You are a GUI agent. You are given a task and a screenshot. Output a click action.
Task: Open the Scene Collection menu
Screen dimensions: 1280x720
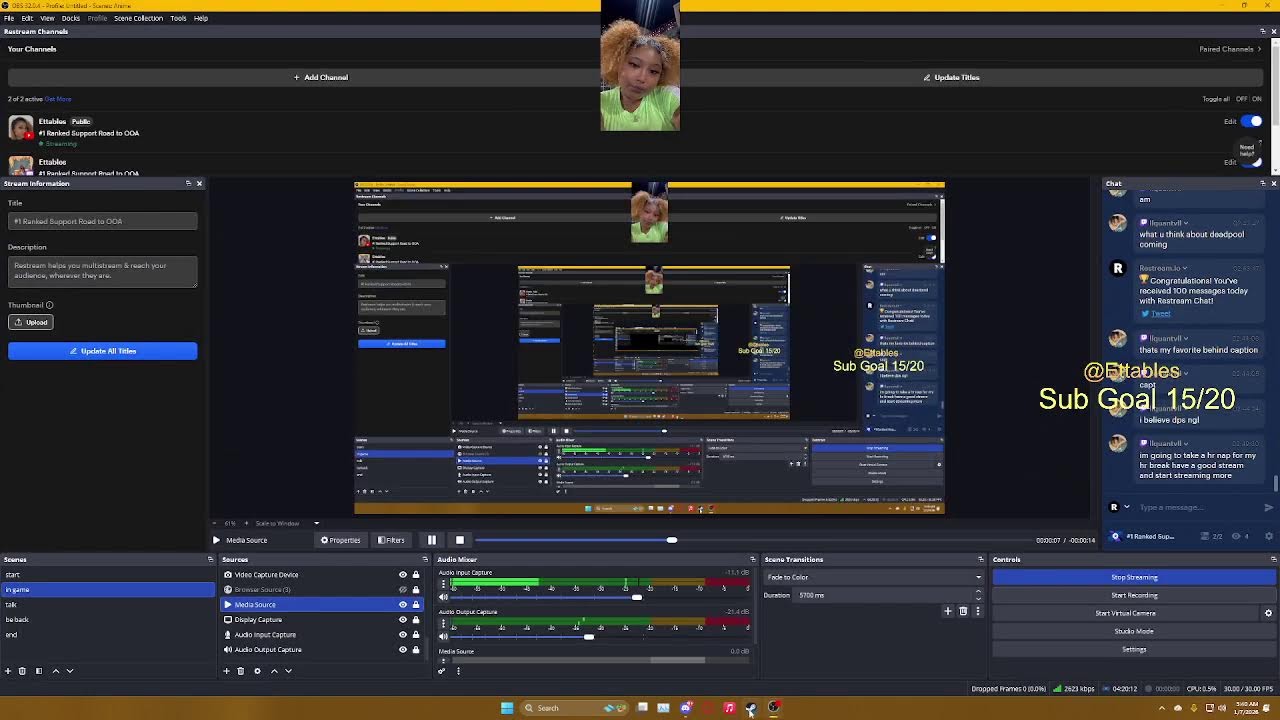click(138, 18)
